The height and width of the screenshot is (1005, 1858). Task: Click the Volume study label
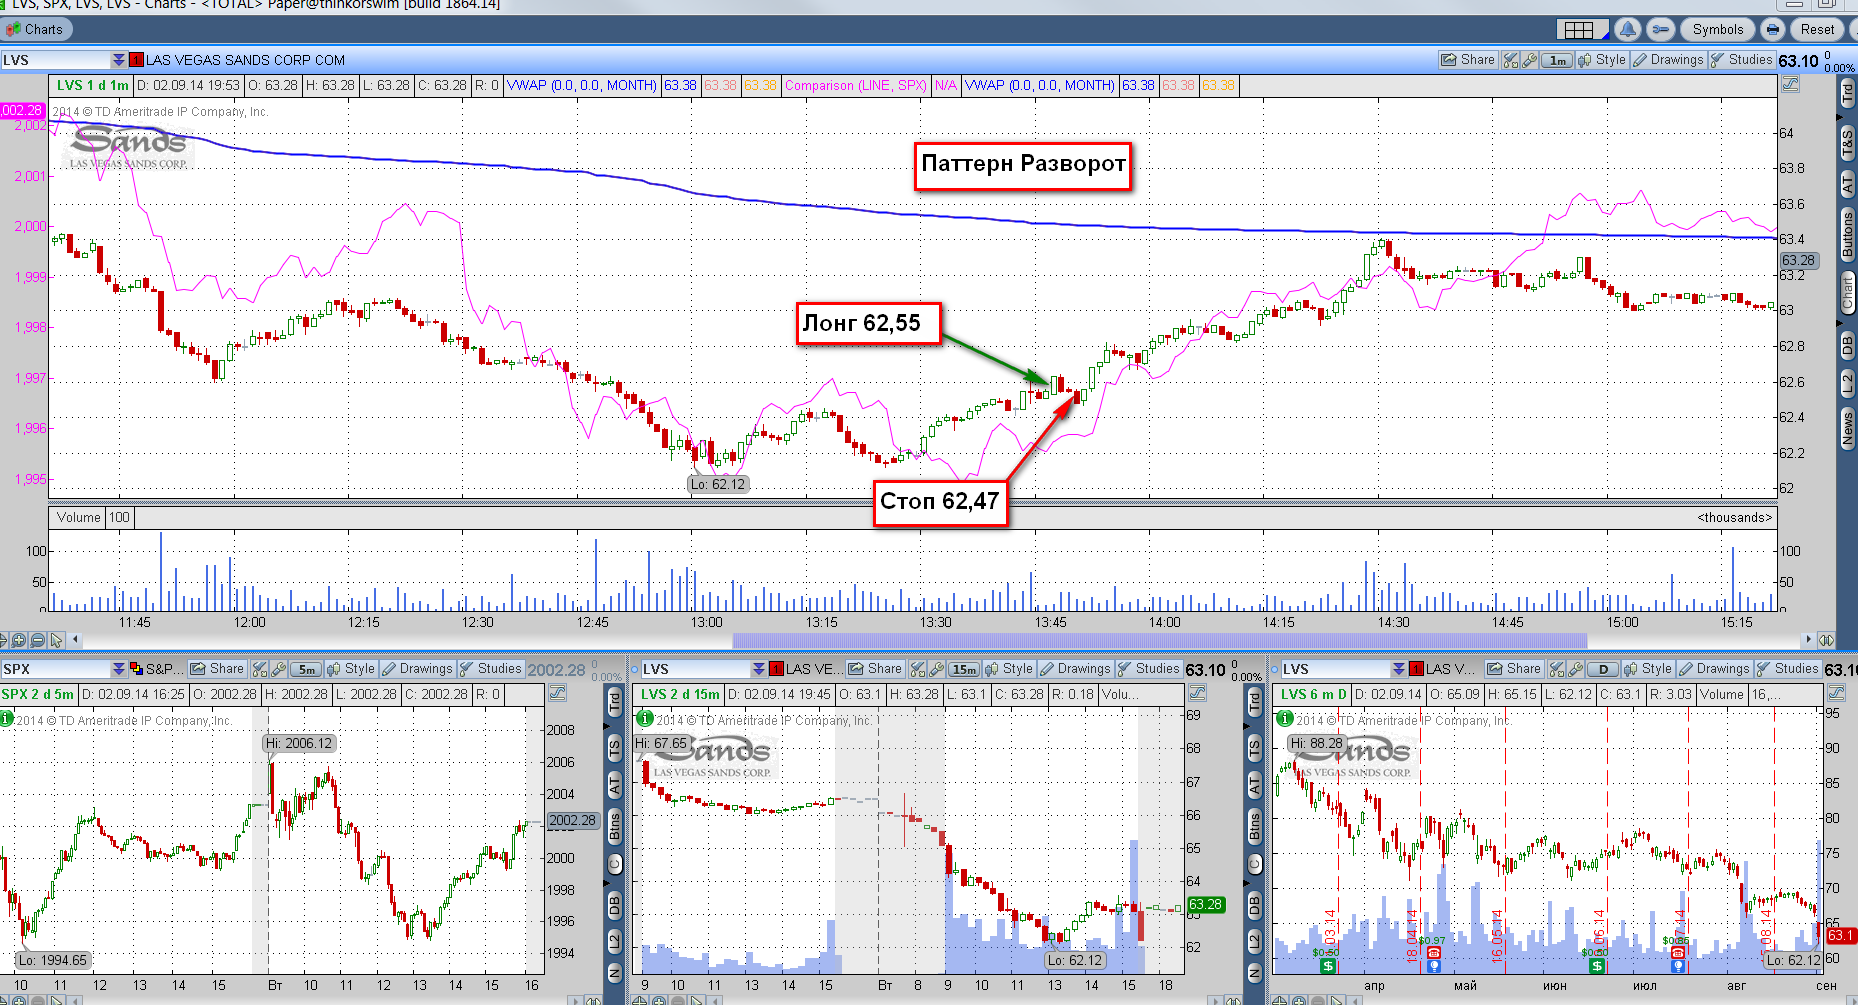78,517
